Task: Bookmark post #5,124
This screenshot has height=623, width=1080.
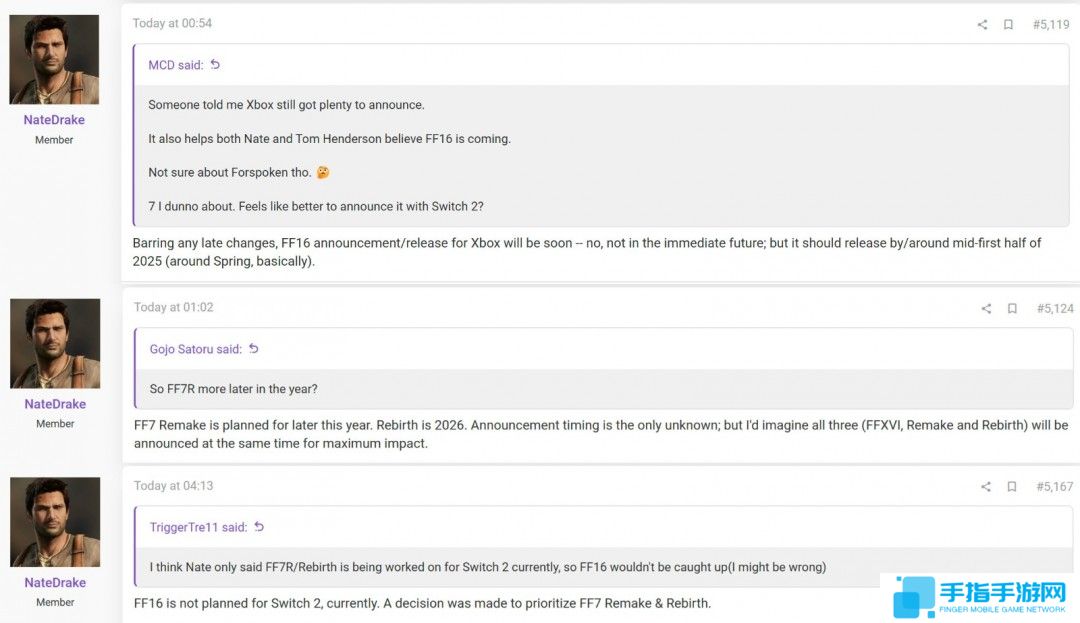Action: coord(1012,309)
